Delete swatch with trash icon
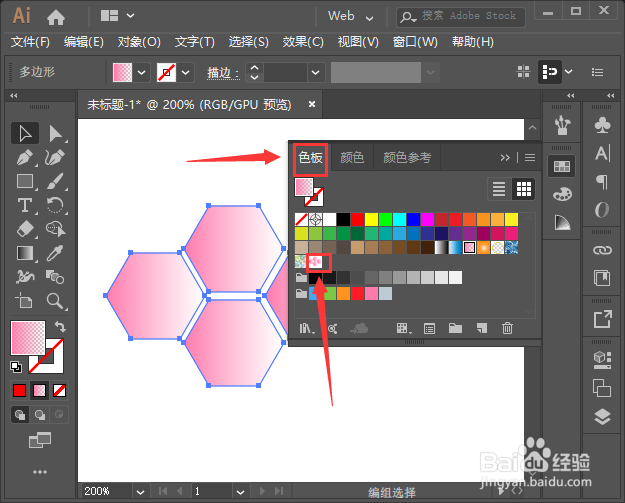 (507, 328)
